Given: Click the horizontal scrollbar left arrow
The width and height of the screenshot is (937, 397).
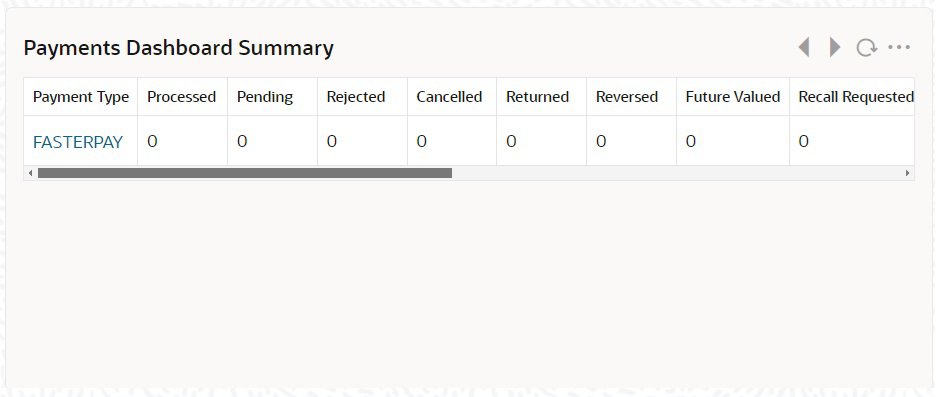Looking at the screenshot, I should coord(30,173).
